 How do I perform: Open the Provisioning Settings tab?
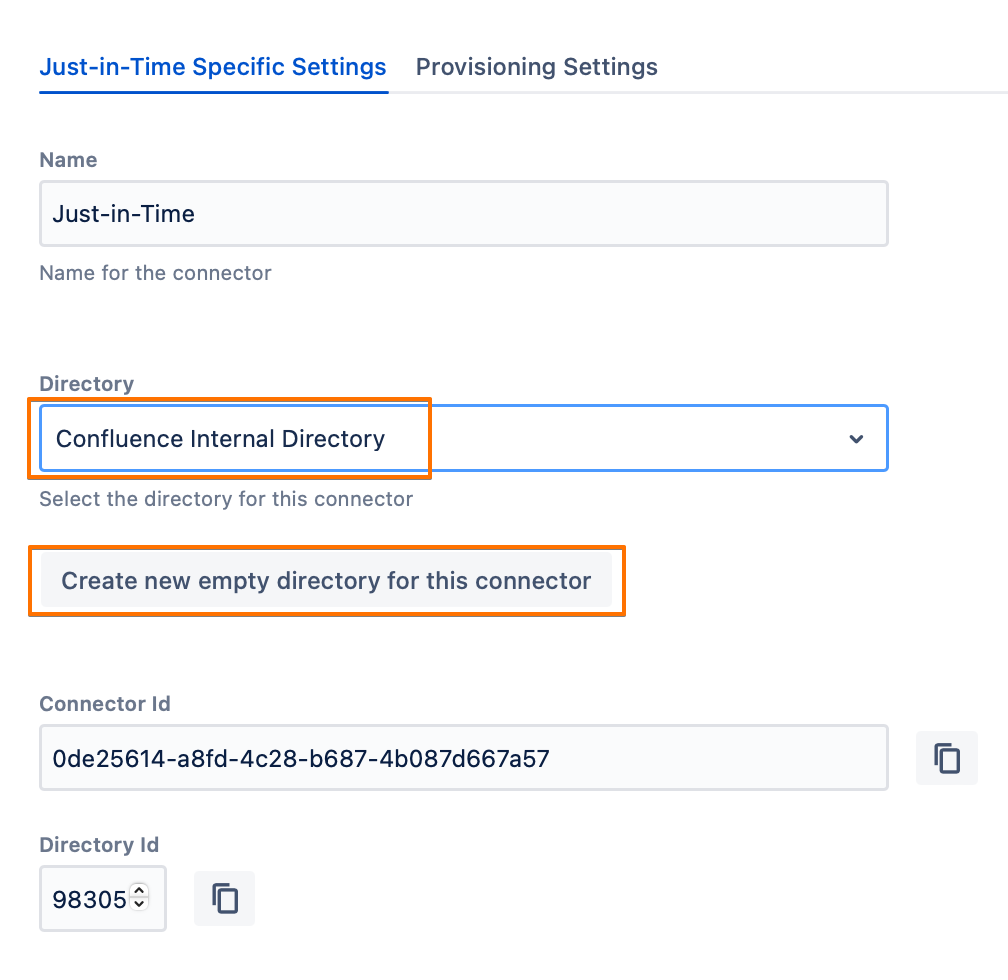pyautogui.click(x=536, y=67)
